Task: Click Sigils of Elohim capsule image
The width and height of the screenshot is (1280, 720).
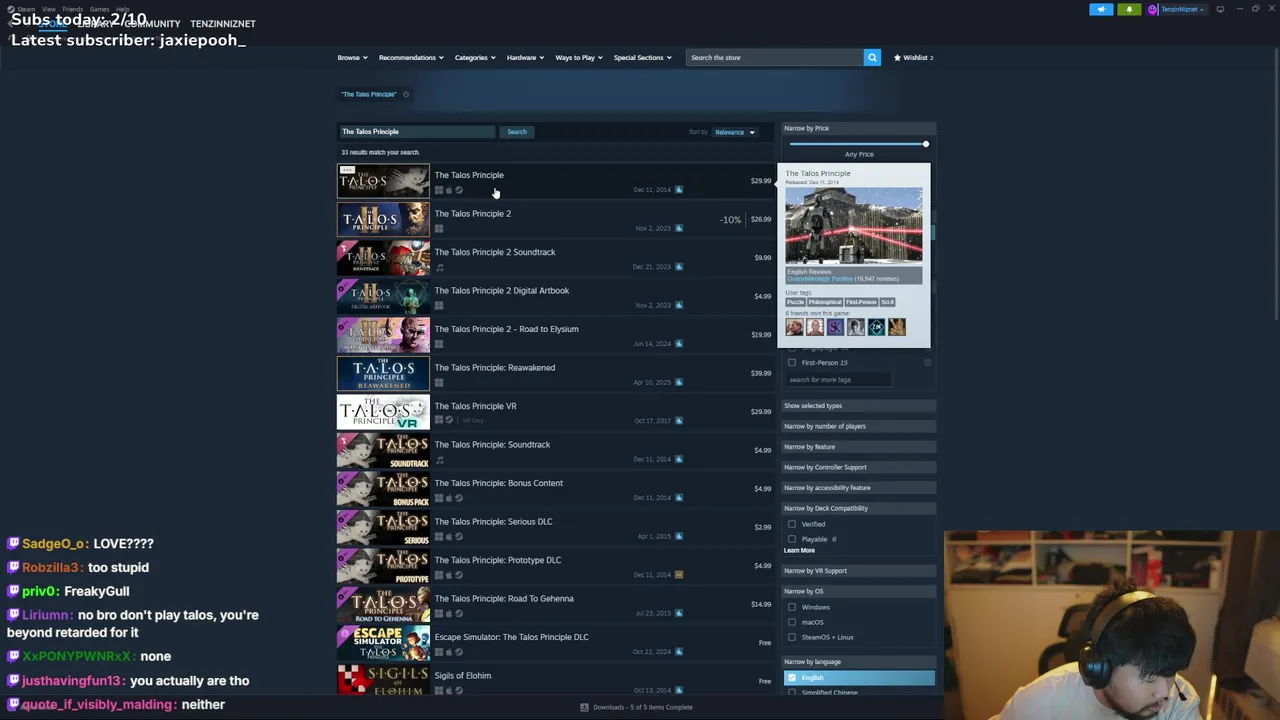Action: (x=383, y=681)
